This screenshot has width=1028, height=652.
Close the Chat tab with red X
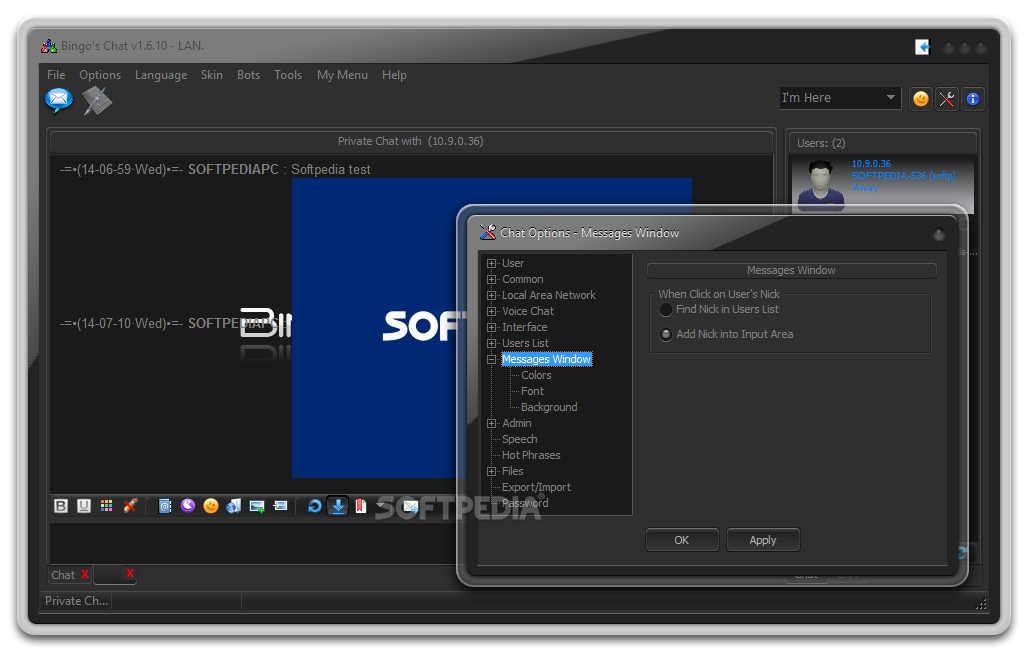[x=85, y=574]
